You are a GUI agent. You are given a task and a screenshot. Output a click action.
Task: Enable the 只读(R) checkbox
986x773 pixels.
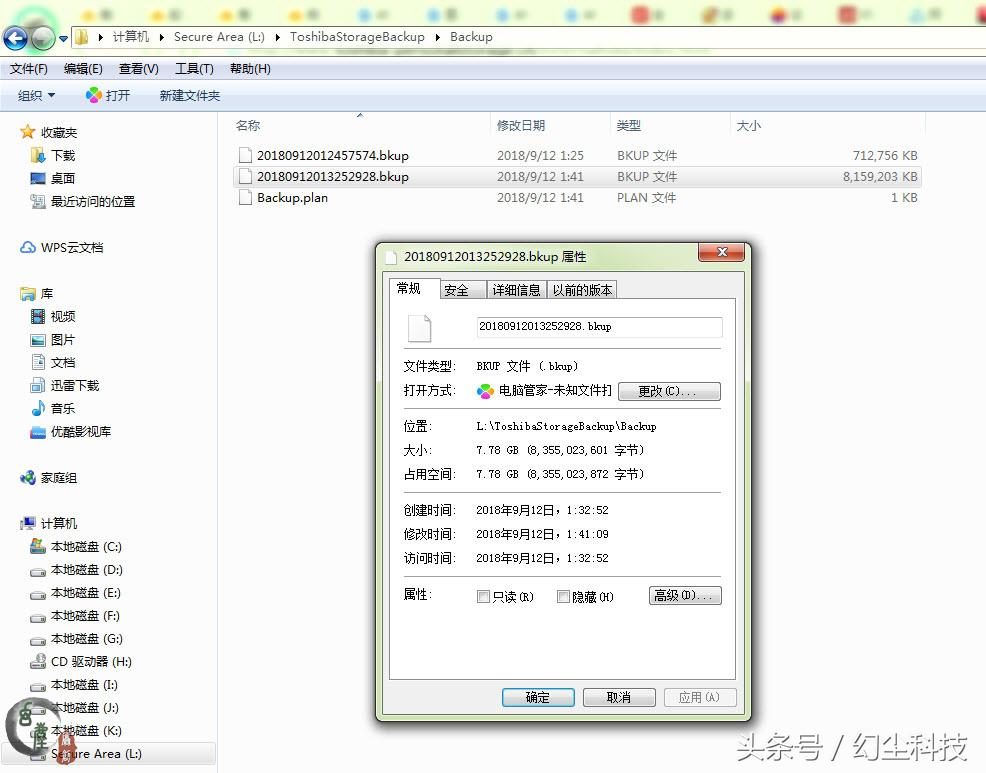tap(483, 595)
